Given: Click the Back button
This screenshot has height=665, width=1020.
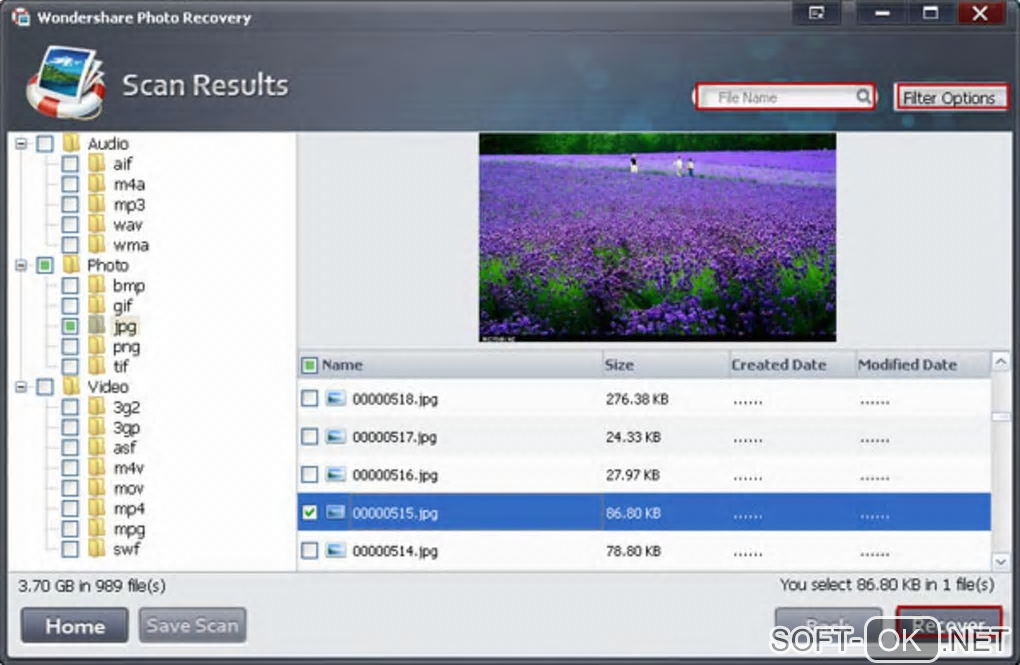Looking at the screenshot, I should coord(828,624).
